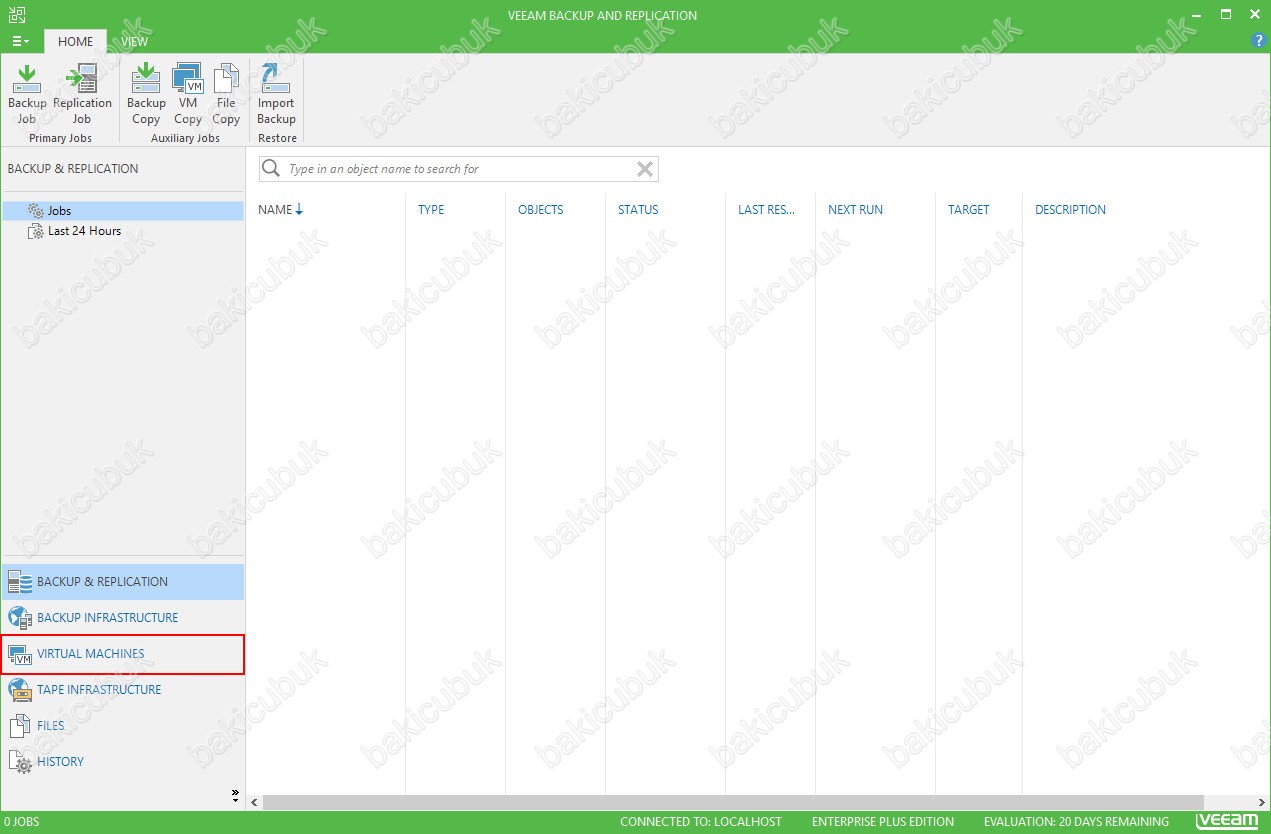Click Import Backup in Restore group
Viewport: 1271px width, 834px height.
(276, 94)
